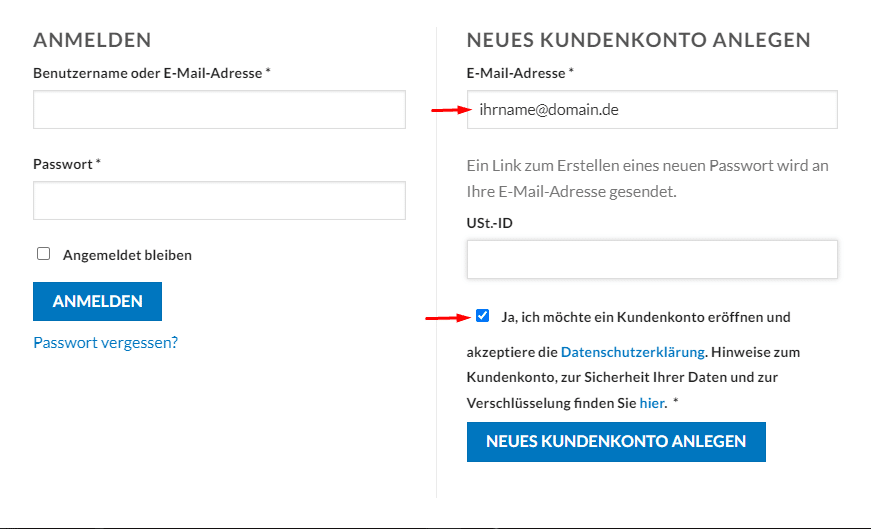Screen dimensions: 871x529
Task: Click into the USt.-ID input field
Action: [x=652, y=259]
